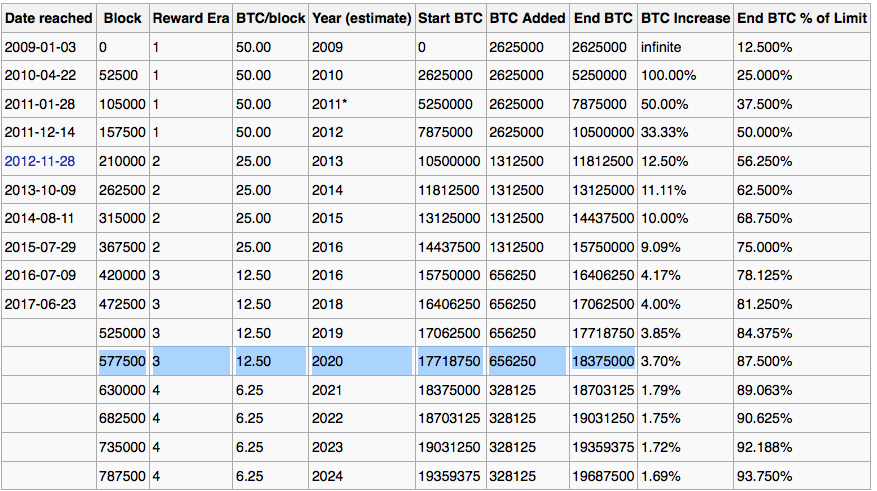The image size is (877, 491).
Task: Click the Start BTC column header
Action: point(450,18)
